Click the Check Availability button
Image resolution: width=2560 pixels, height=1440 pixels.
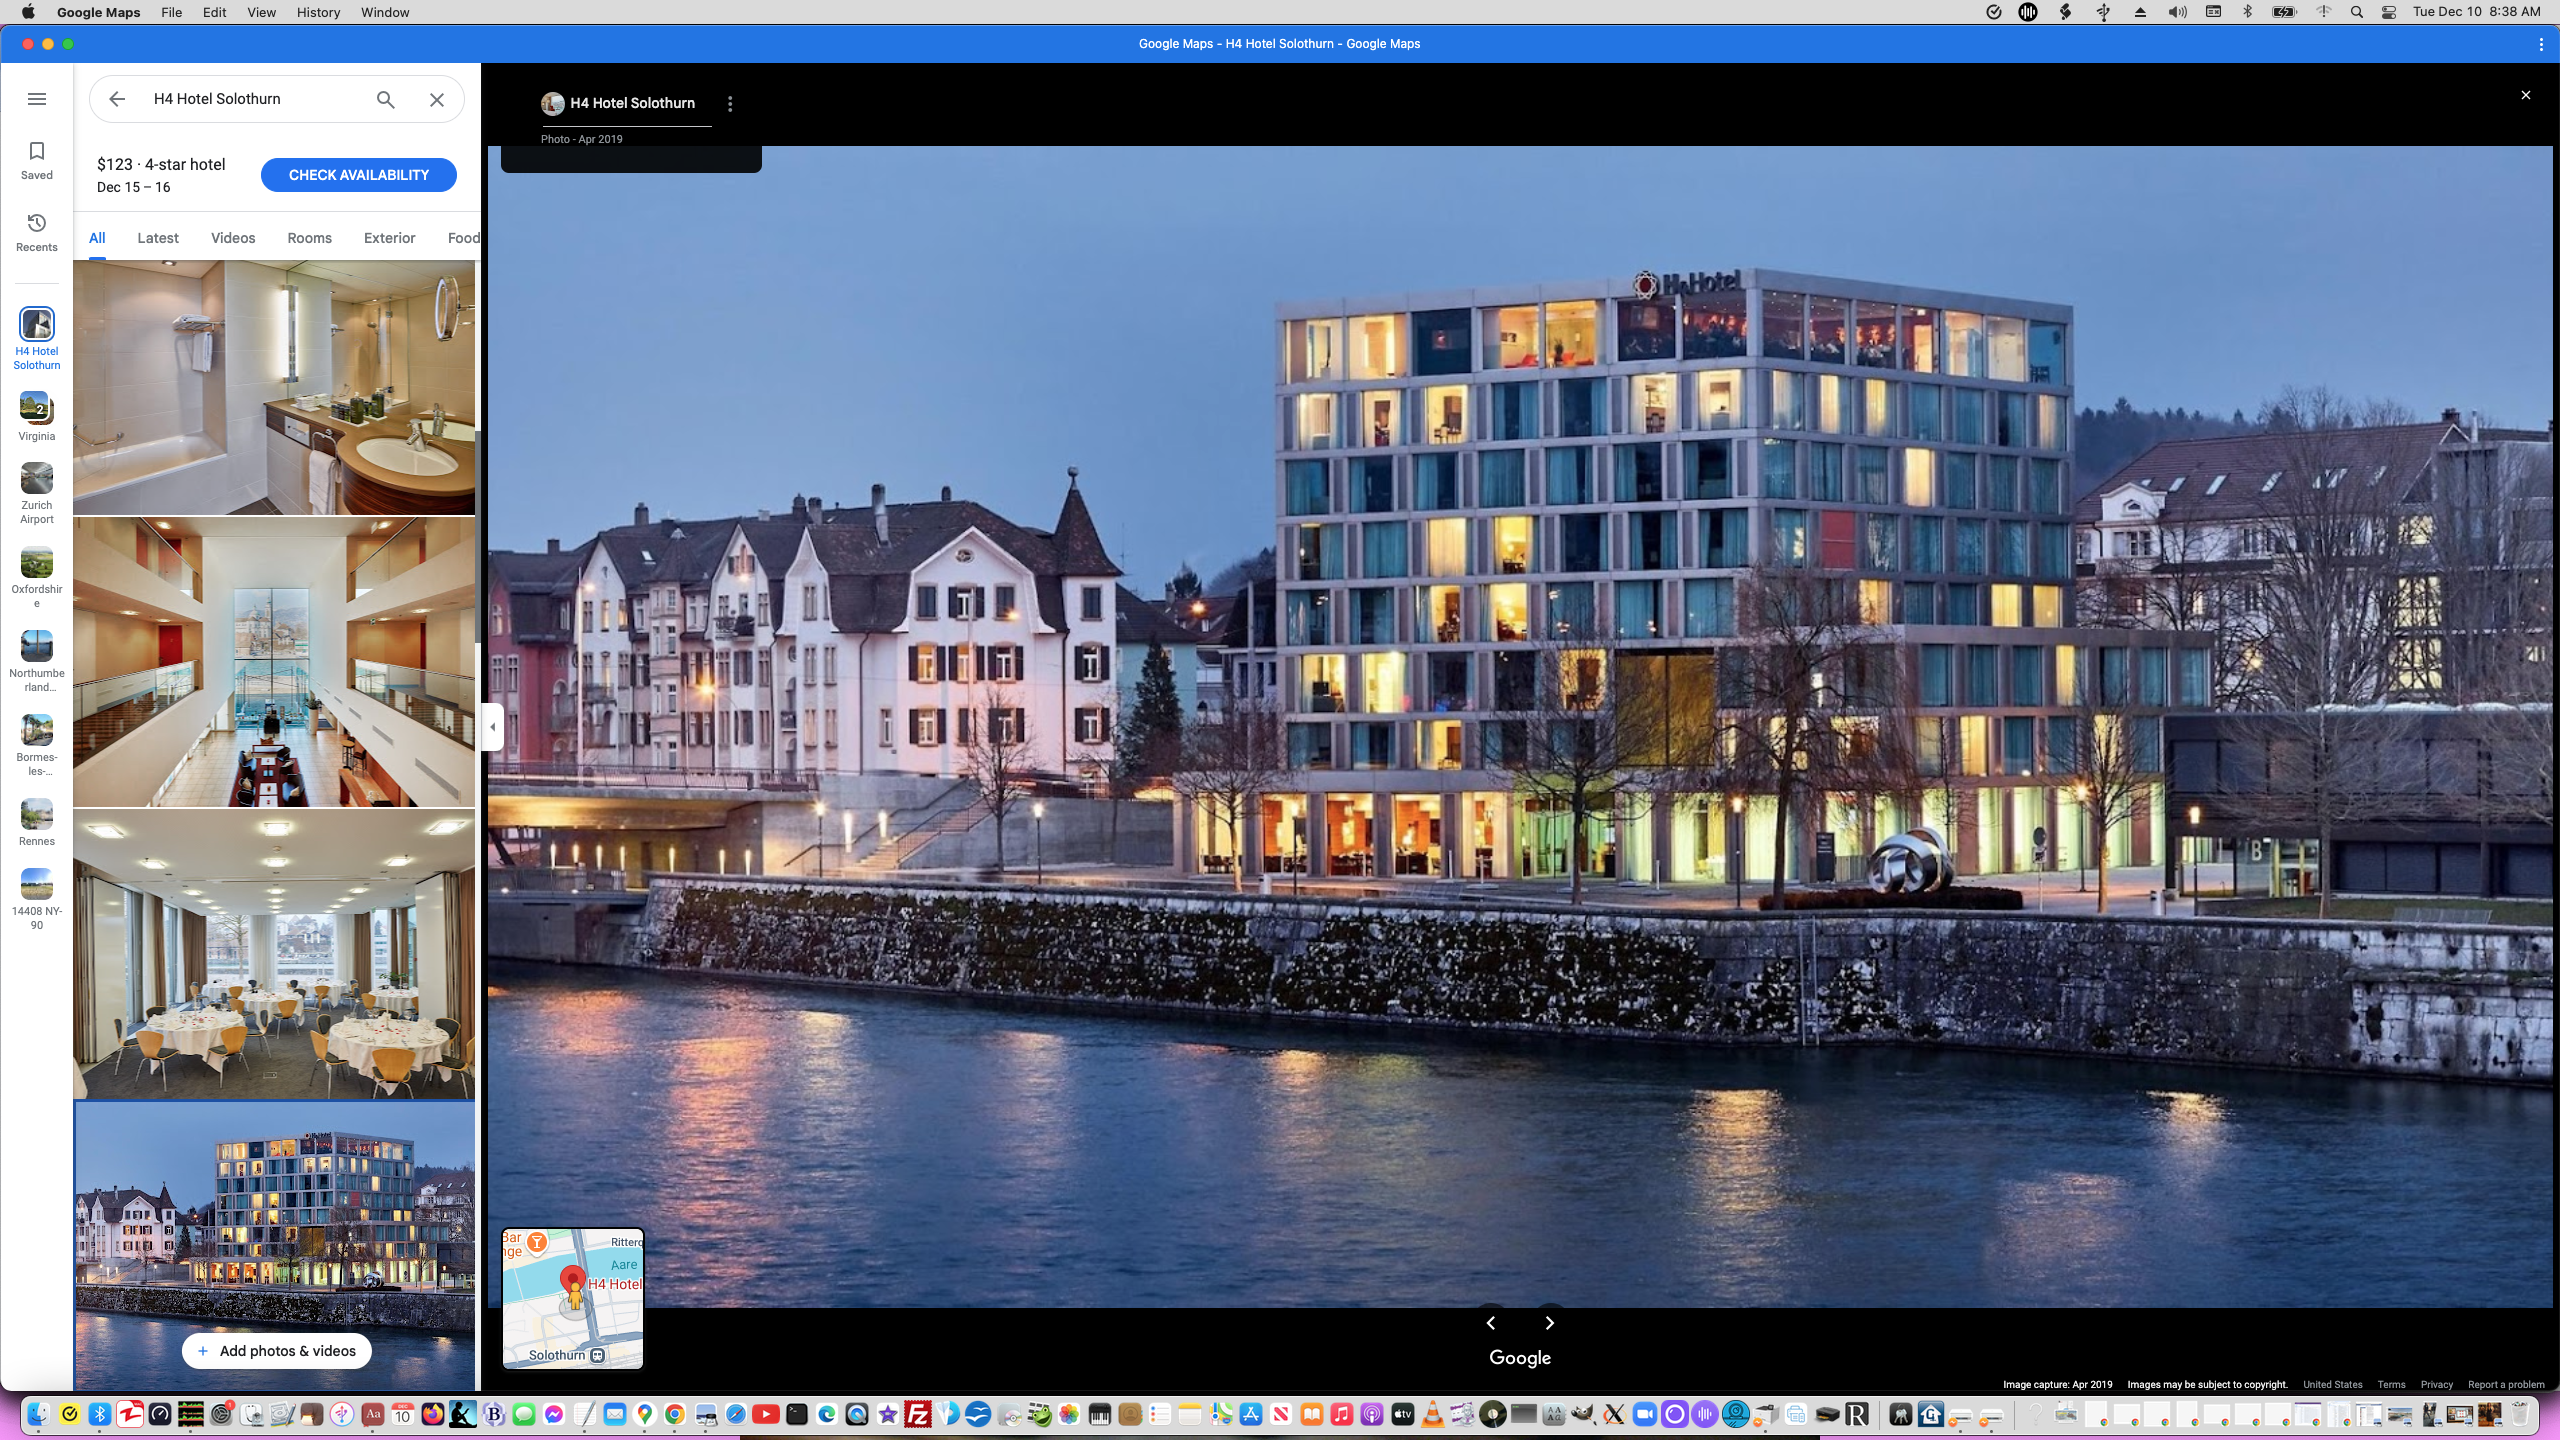click(358, 175)
